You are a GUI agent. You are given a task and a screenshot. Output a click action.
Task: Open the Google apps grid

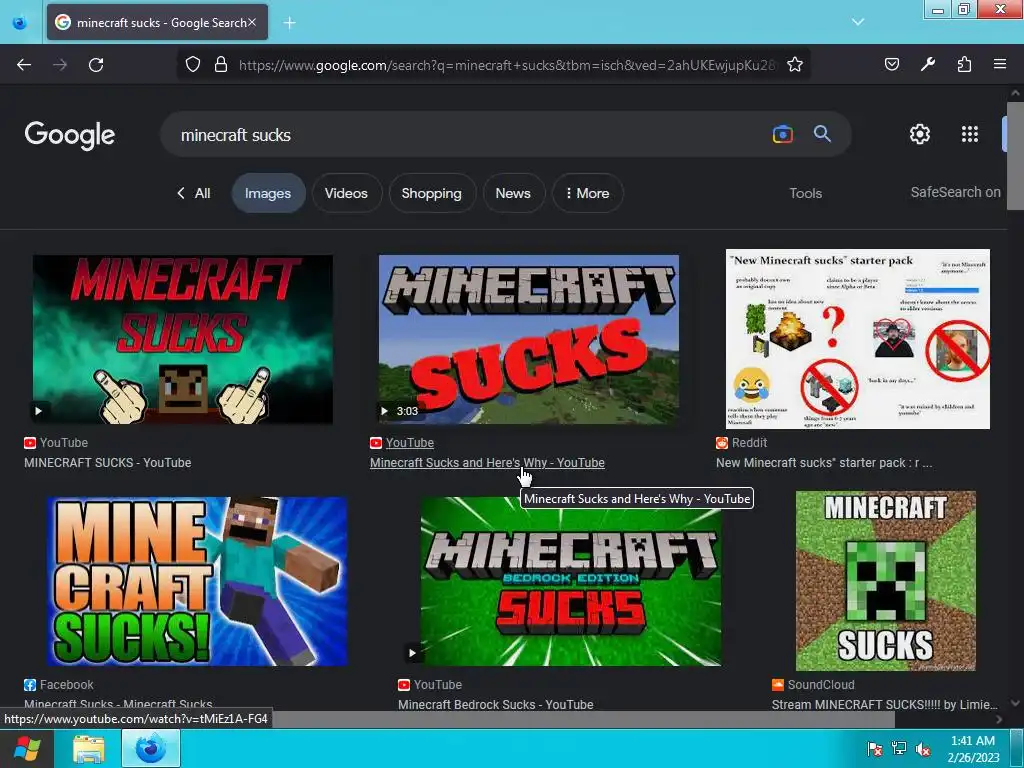[x=970, y=134]
